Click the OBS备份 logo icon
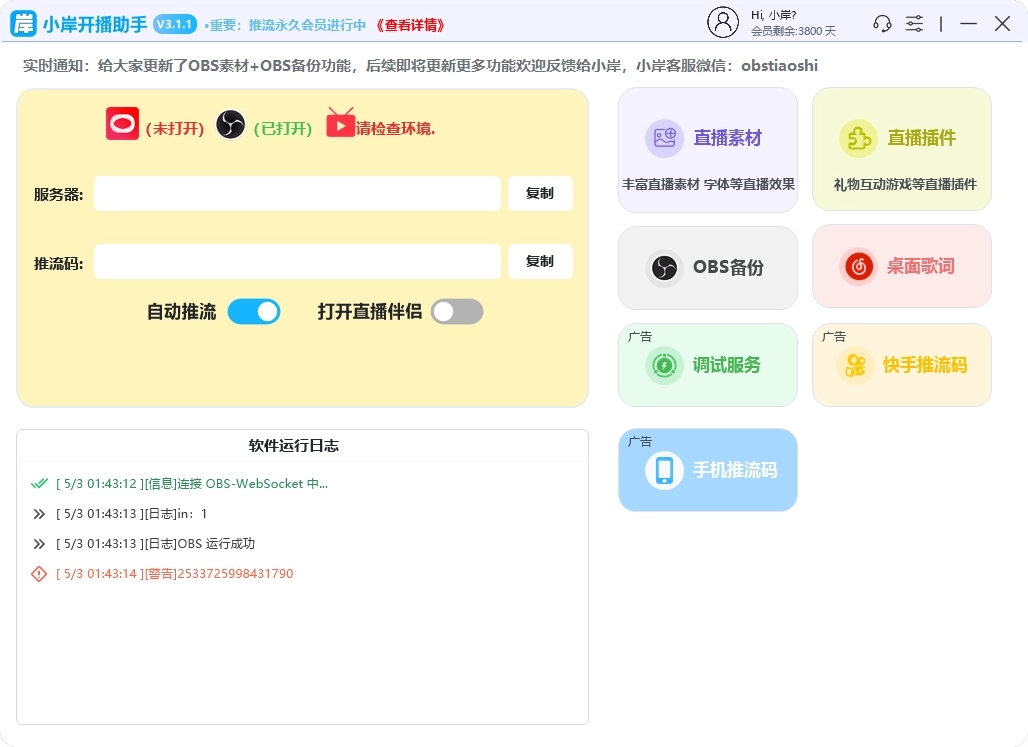The image size is (1028, 747). pyautogui.click(x=664, y=268)
